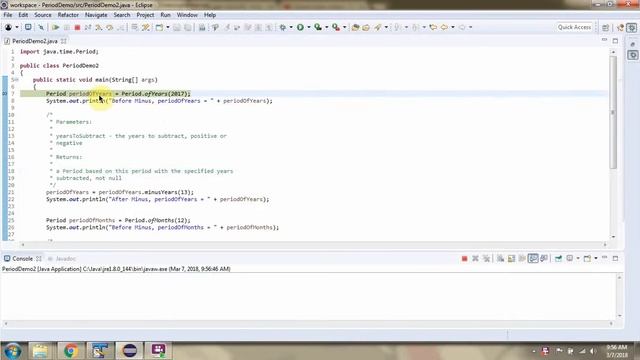The image size is (640, 360).
Task: Open the Display Selected Console dropdown
Action: [x=578, y=258]
